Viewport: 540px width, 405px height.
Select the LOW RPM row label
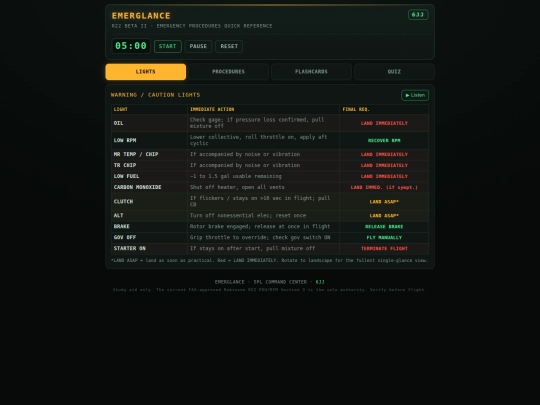tap(125, 140)
